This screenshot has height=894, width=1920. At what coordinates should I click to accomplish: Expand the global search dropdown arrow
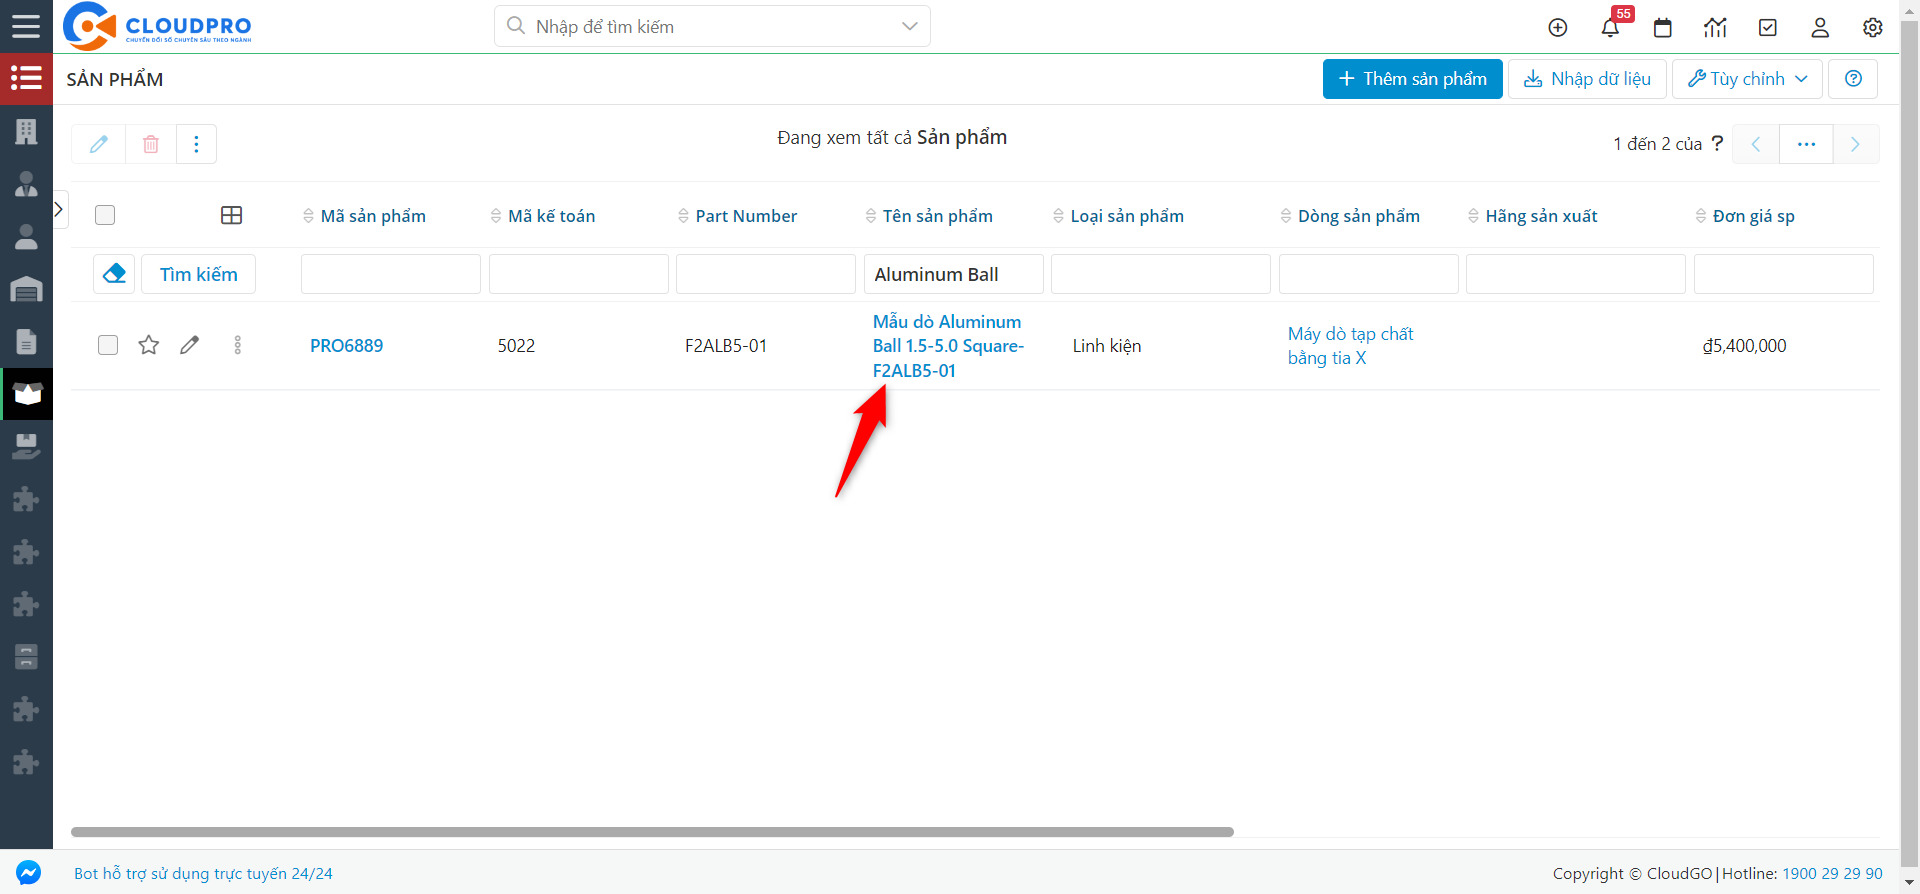pos(909,26)
